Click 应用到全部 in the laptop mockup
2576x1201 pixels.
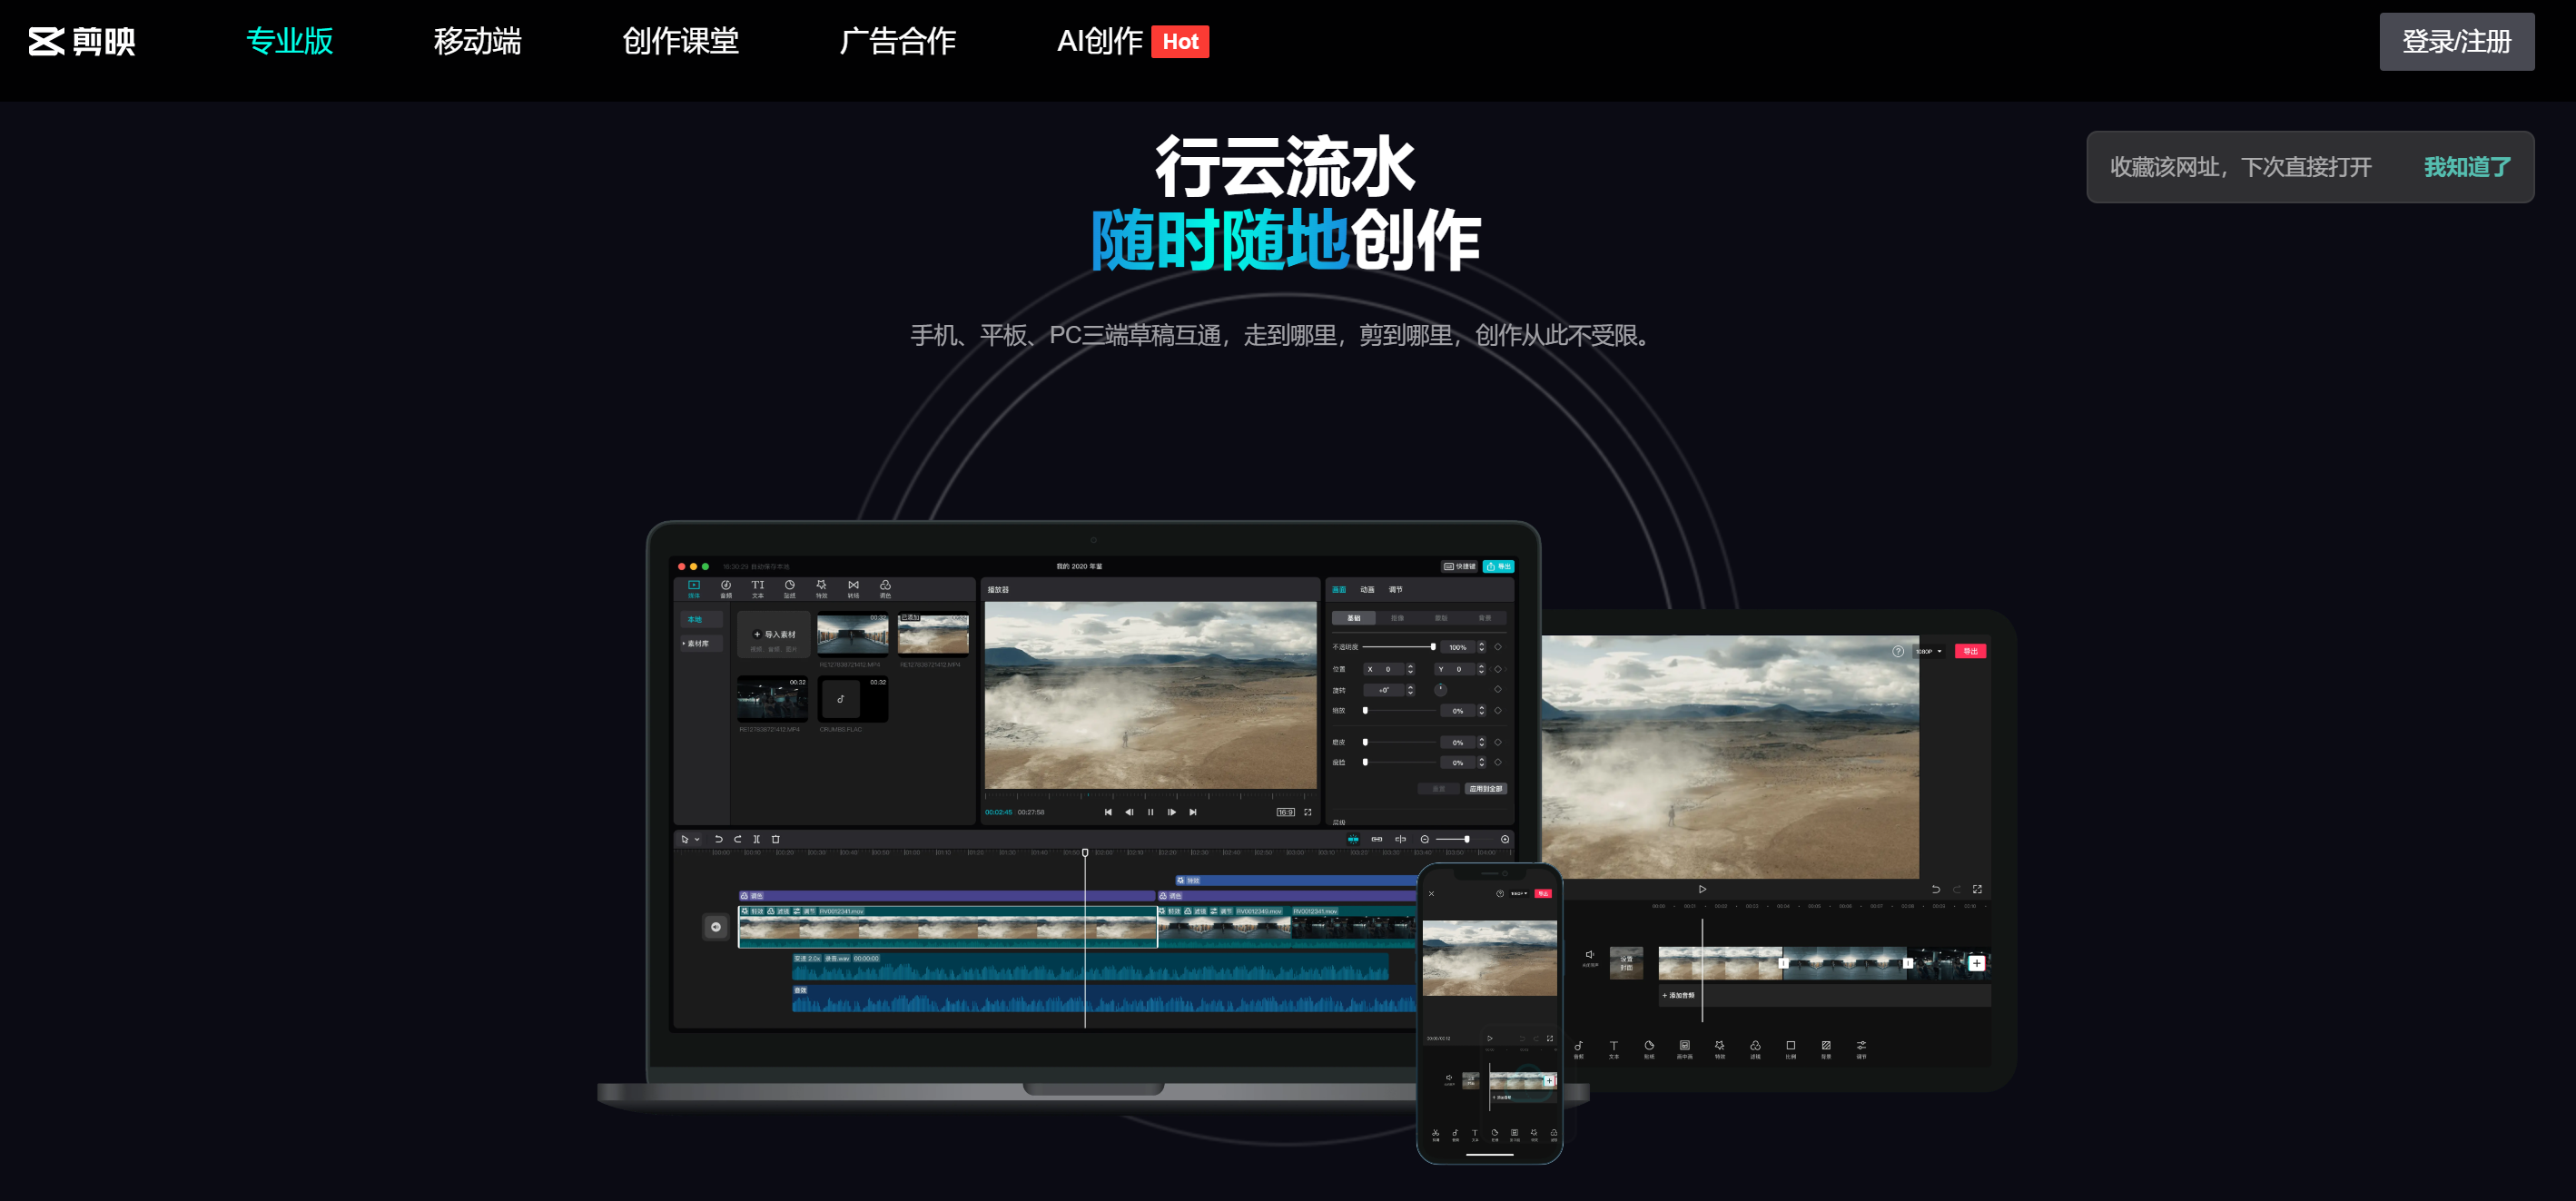point(1486,789)
